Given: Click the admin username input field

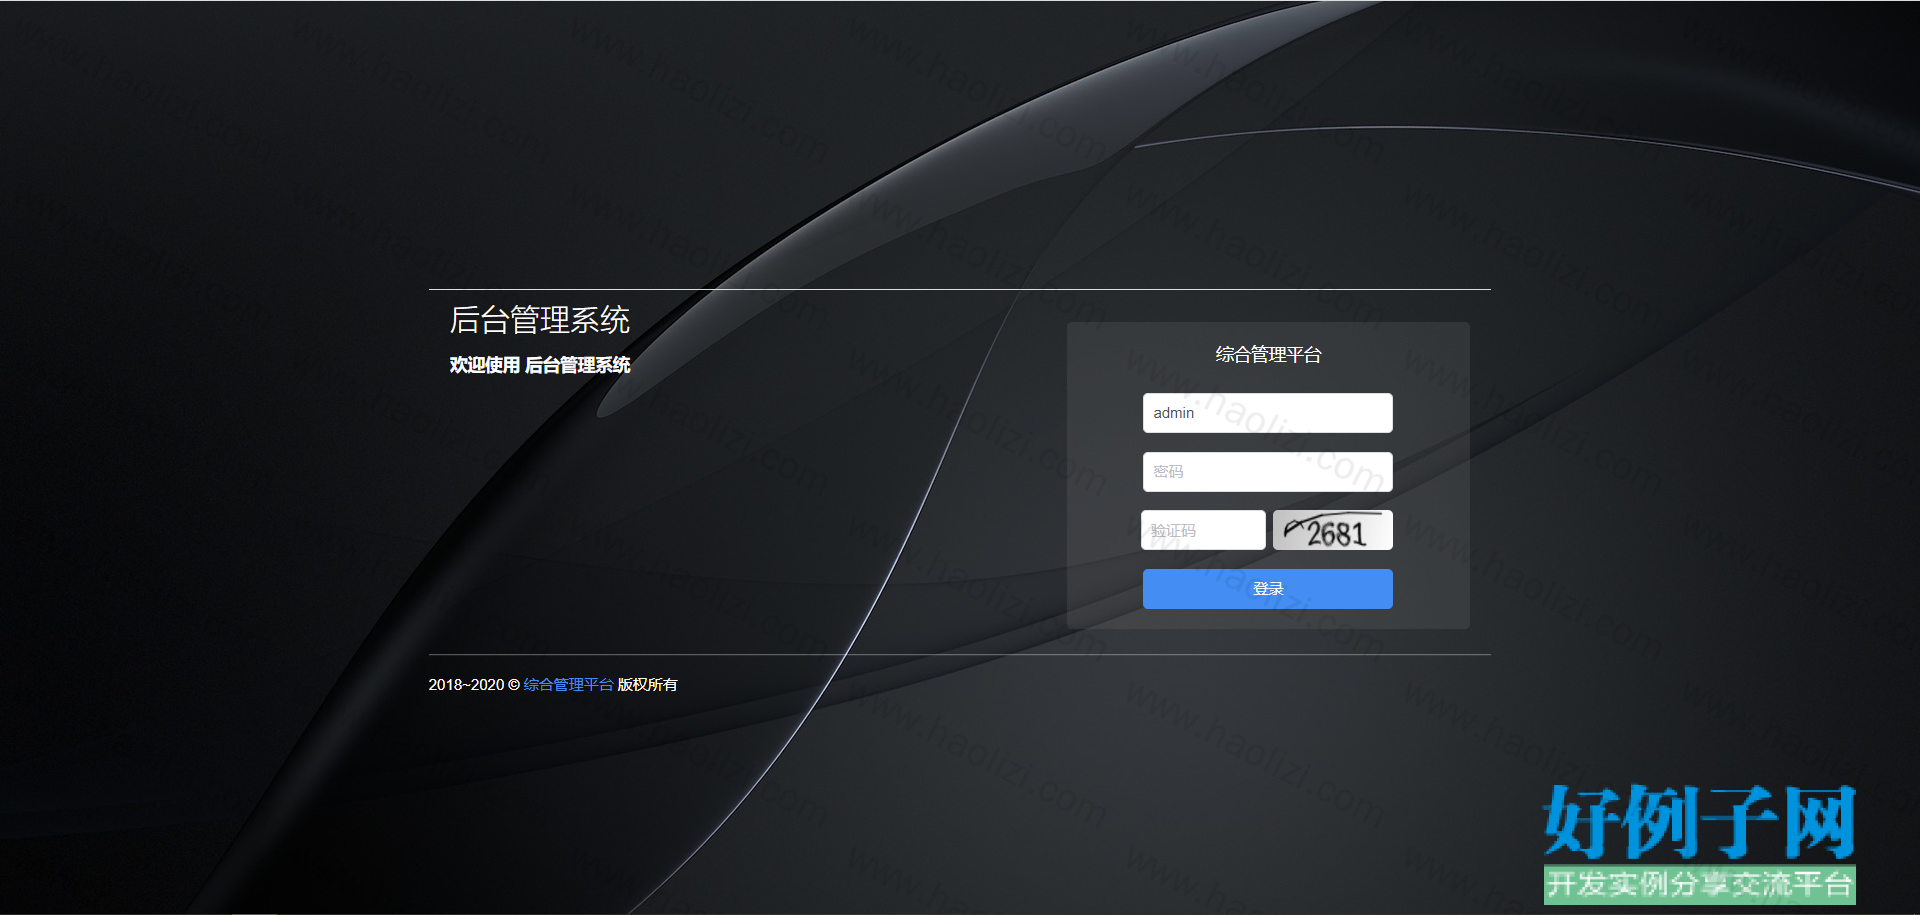Looking at the screenshot, I should coord(1267,413).
